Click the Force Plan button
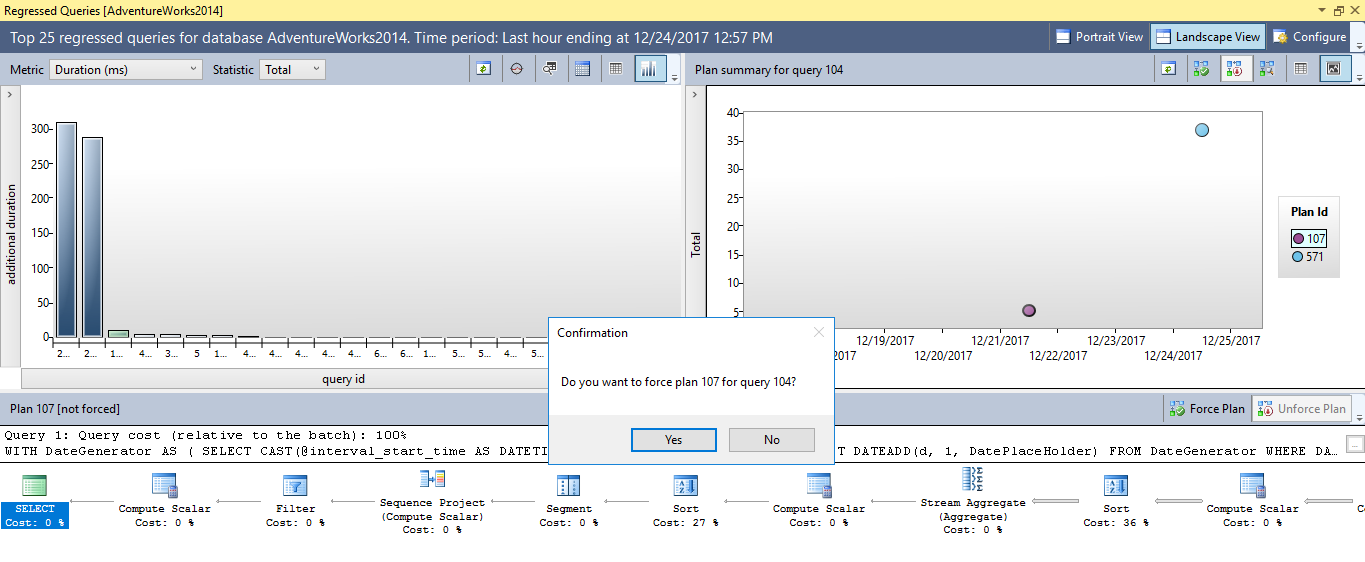Image resolution: width=1365 pixels, height=562 pixels. pyautogui.click(x=1207, y=409)
